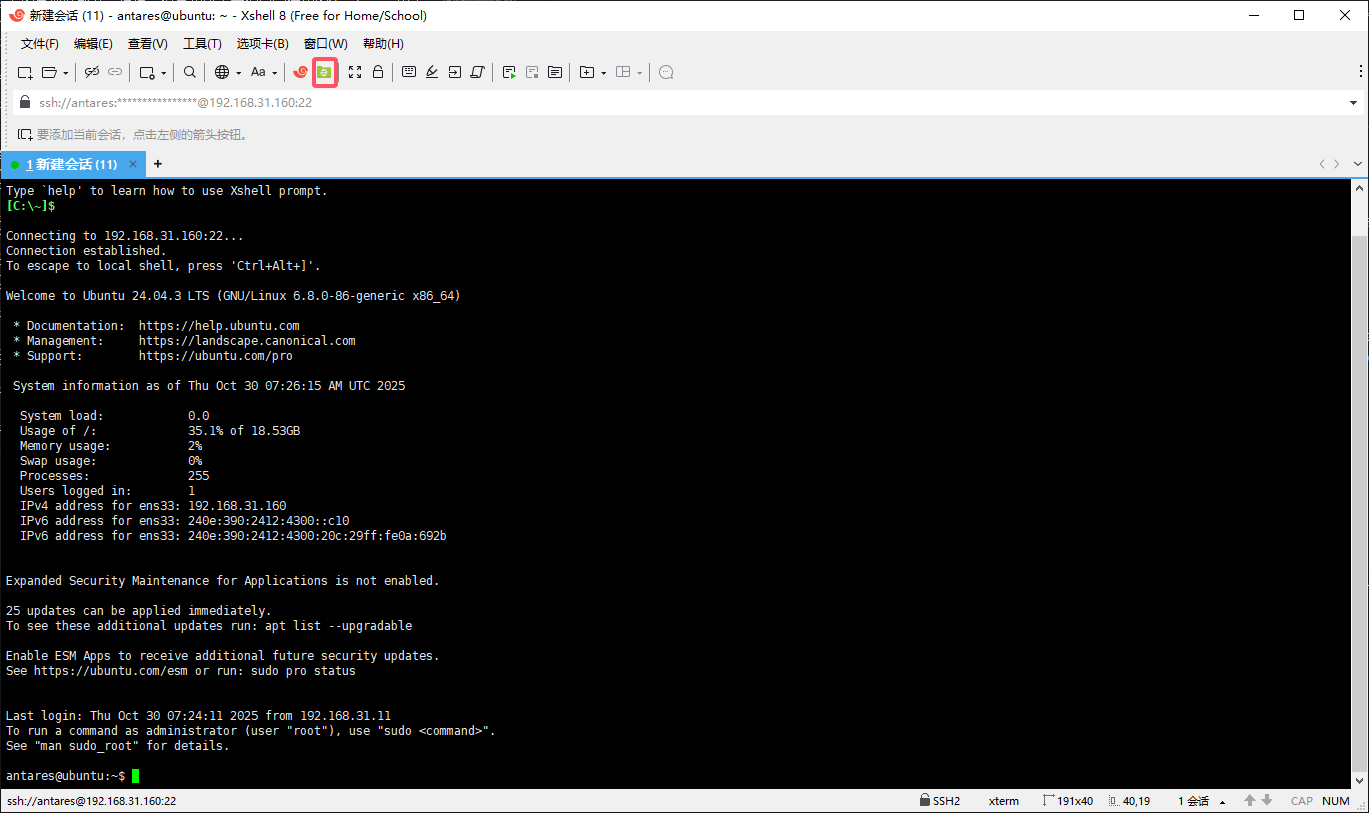Switch to full screen using the expand icon
The height and width of the screenshot is (813, 1369).
point(355,72)
